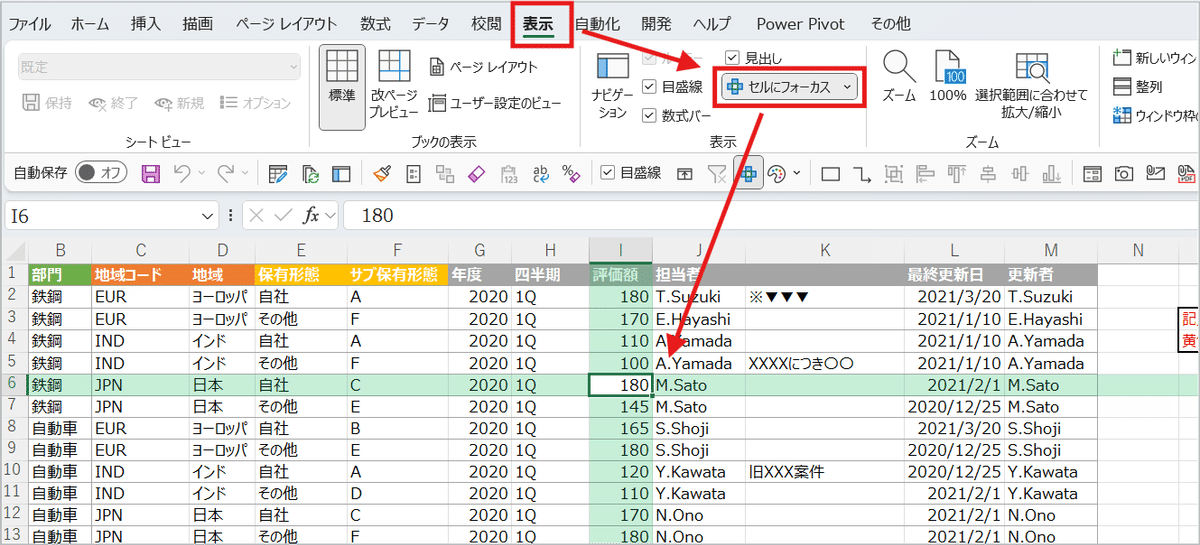Viewport: 1200px width, 545px height.
Task: Click Arrange All (整列) button
Action: click(1137, 87)
